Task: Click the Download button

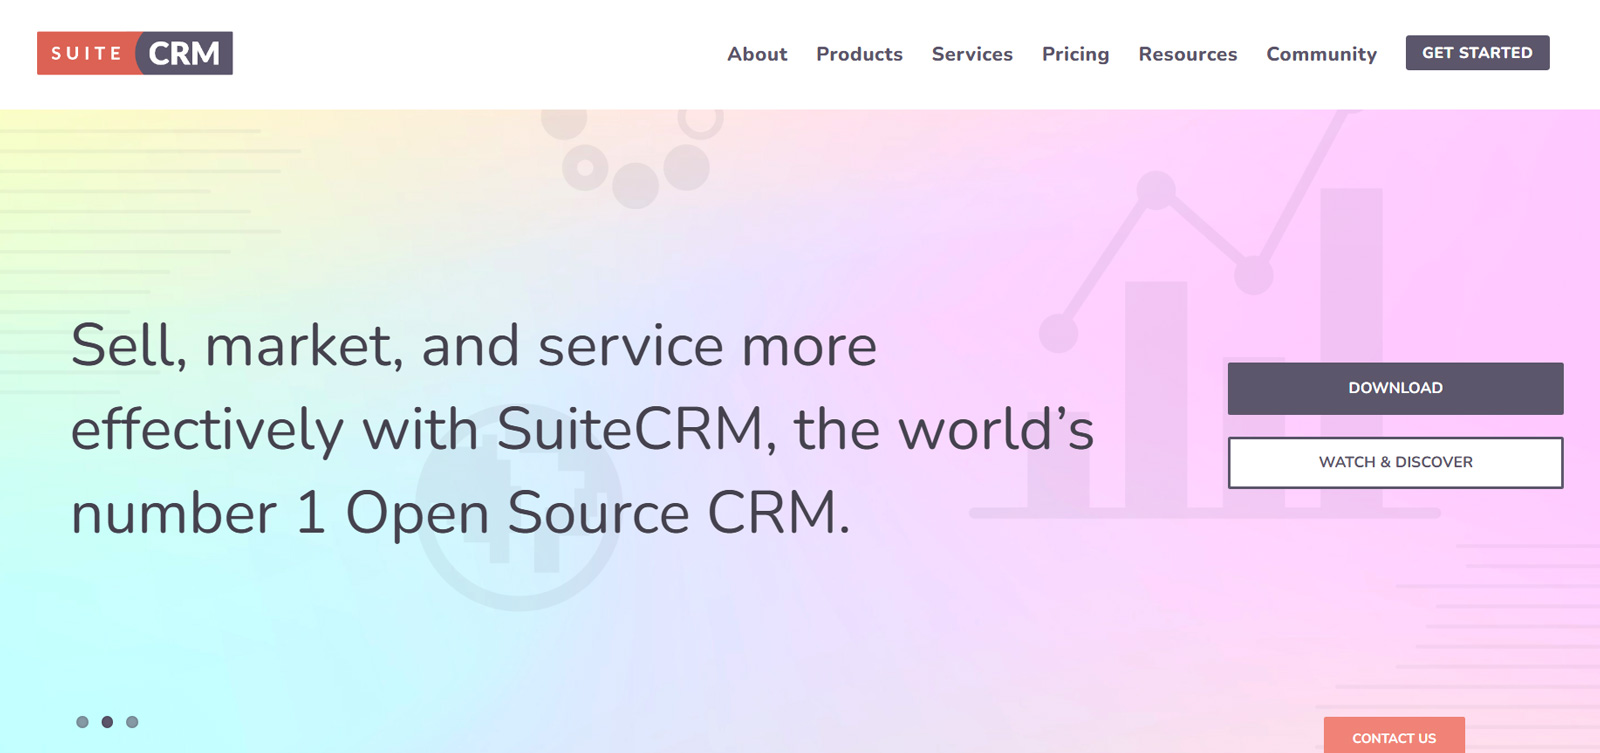Action: 1395,388
